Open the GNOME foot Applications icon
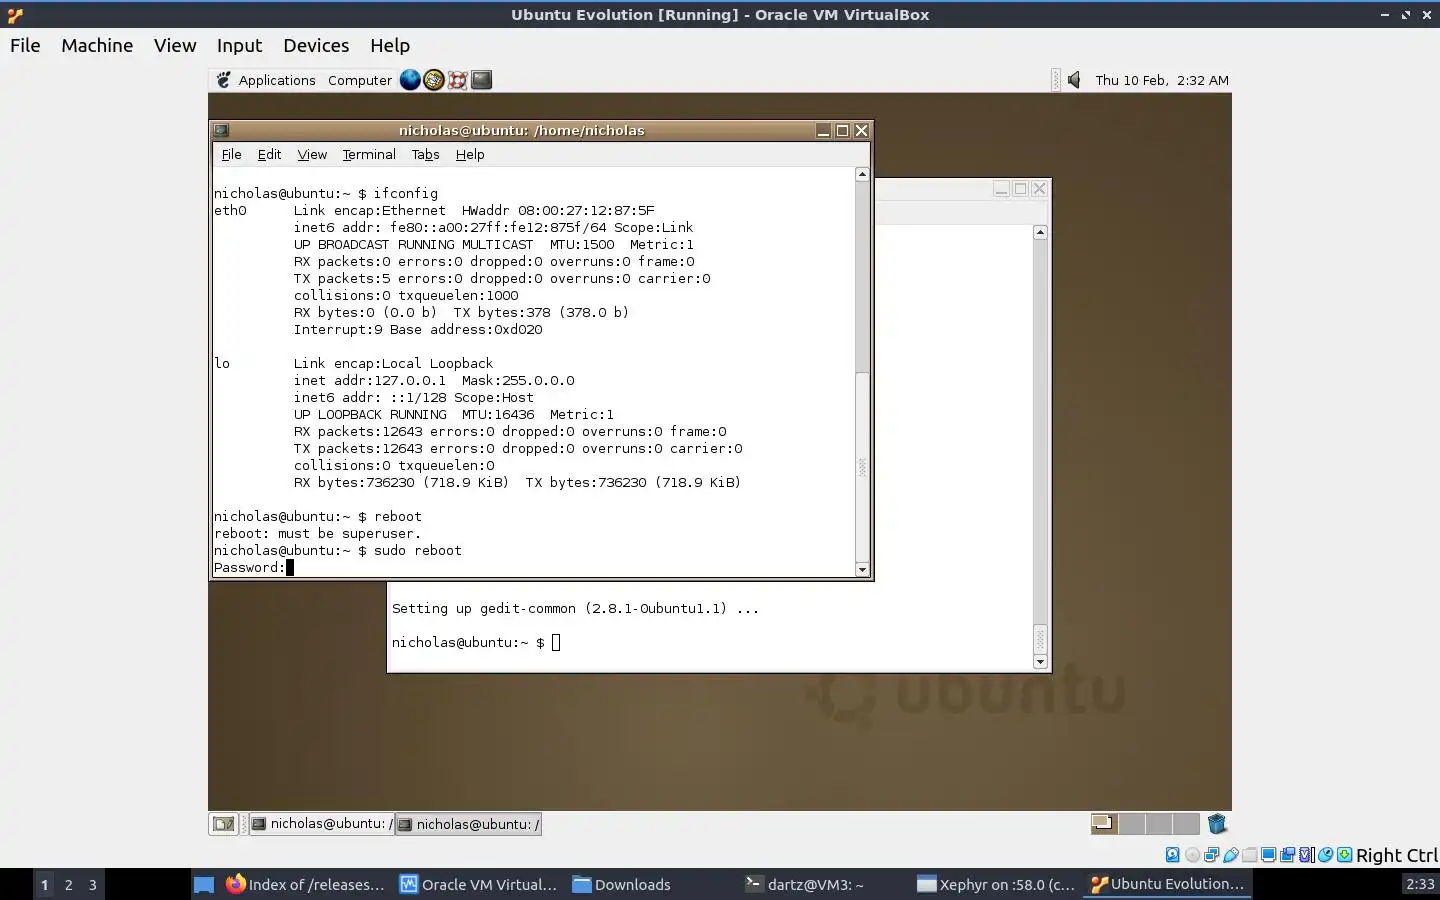 point(224,80)
